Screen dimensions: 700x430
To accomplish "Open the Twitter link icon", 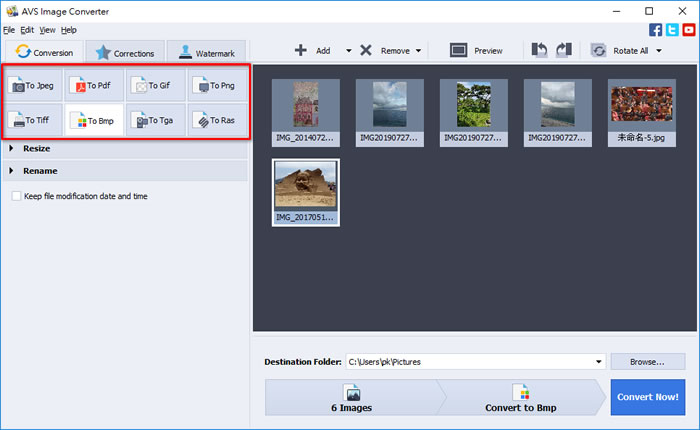I will (672, 30).
